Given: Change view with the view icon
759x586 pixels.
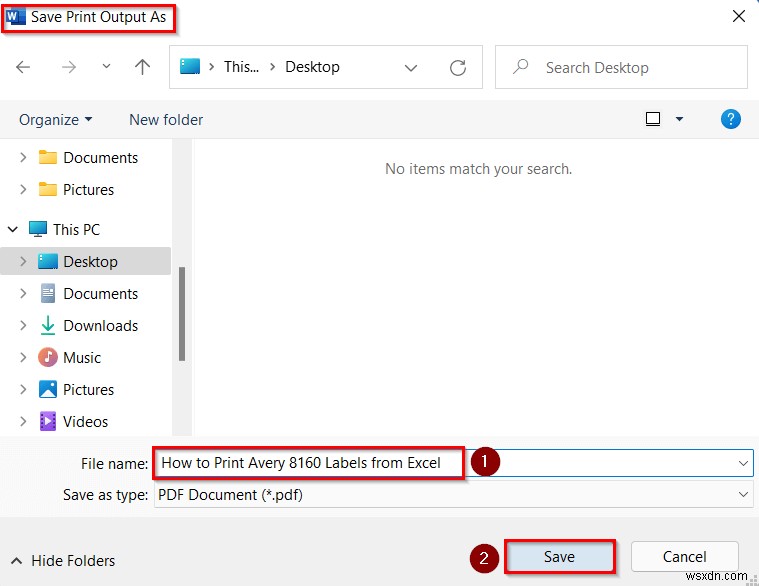Looking at the screenshot, I should pyautogui.click(x=653, y=119).
